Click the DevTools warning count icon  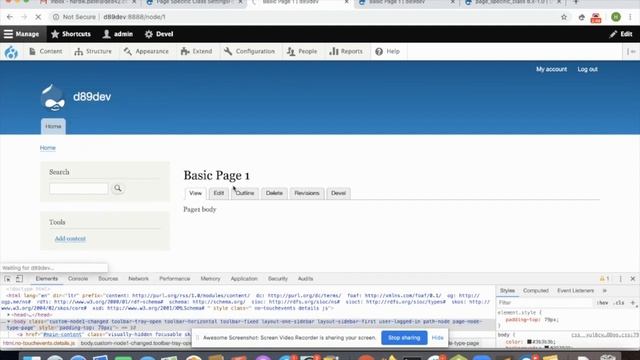click(604, 279)
